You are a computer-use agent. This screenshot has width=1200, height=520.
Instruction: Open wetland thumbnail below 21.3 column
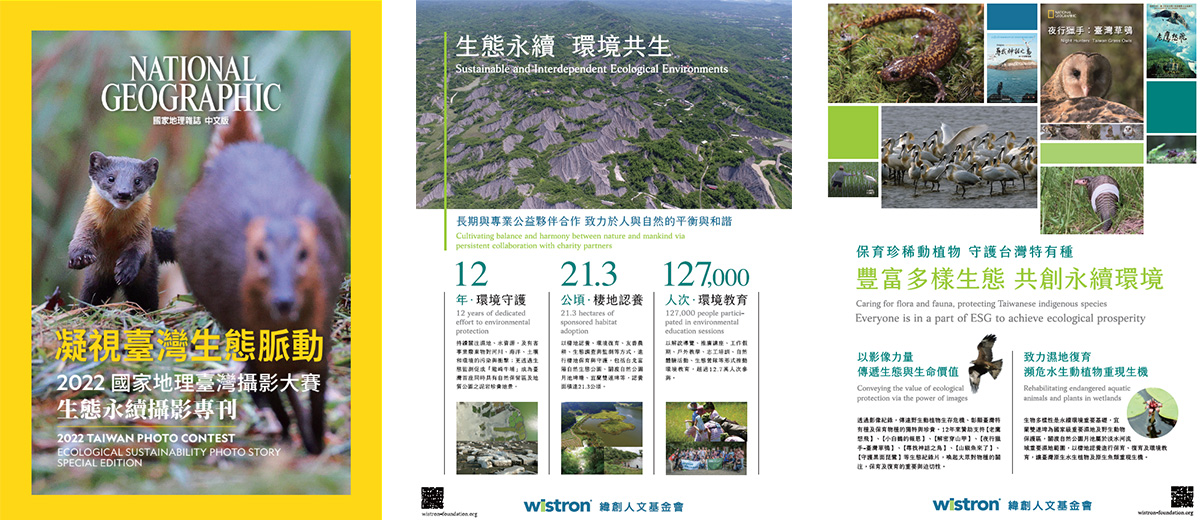click(x=600, y=437)
